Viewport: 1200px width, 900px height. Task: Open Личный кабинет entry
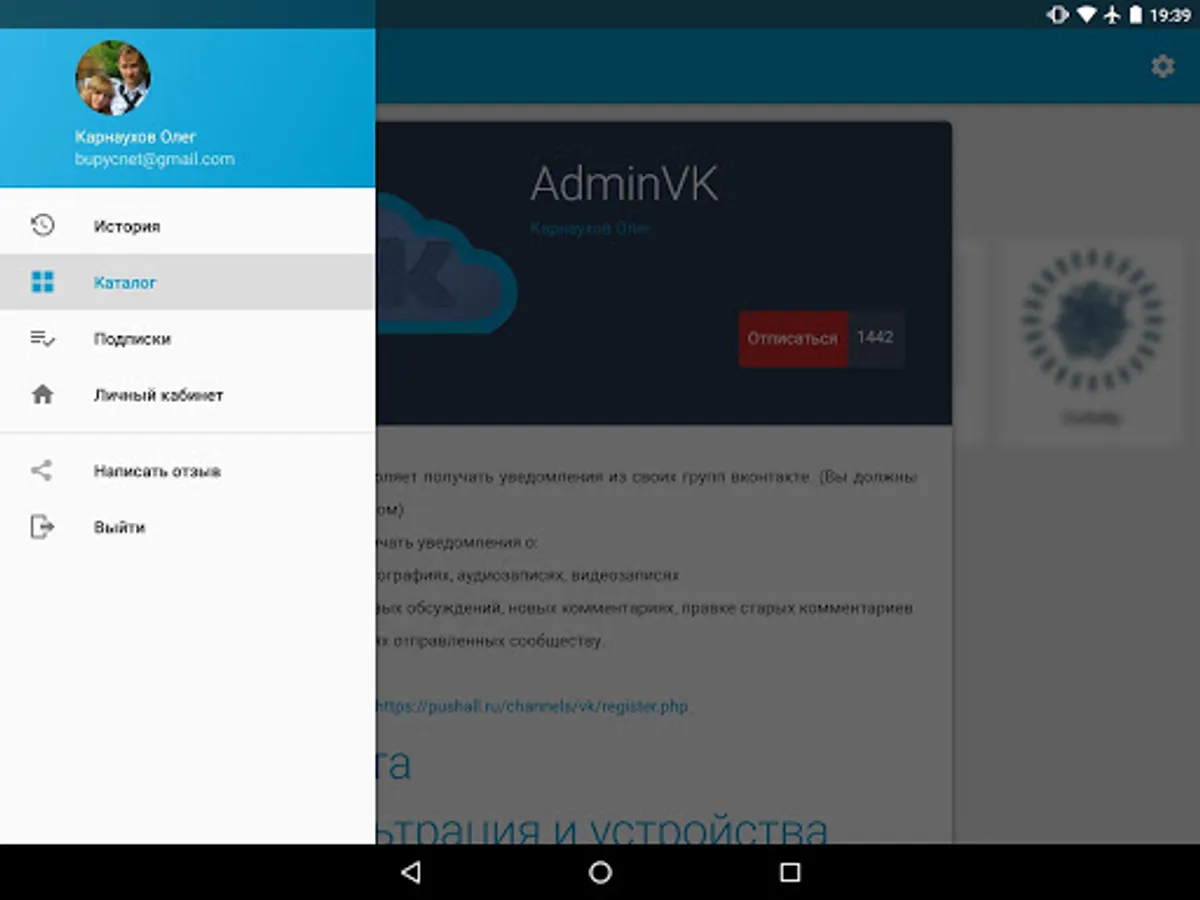click(187, 395)
